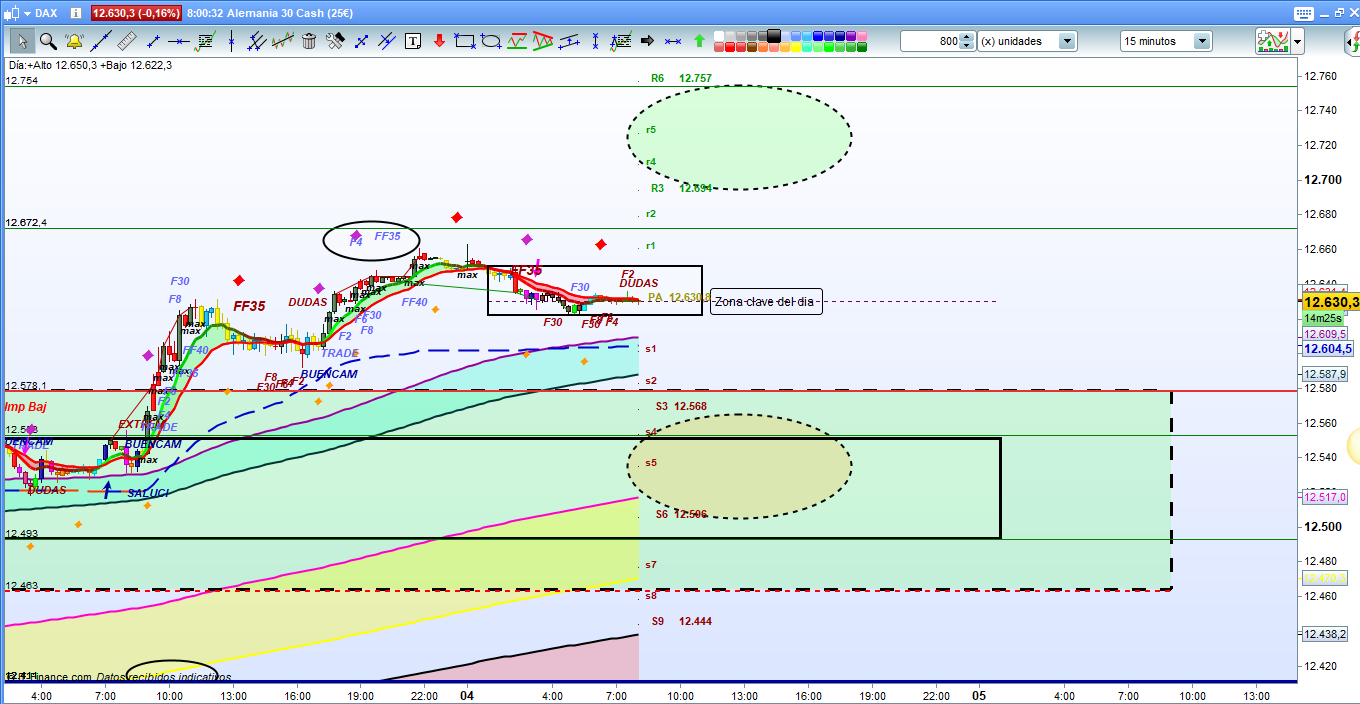Screen dimensions: 1360x704
Task: Choose the rectangle drawing tool
Action: tap(465, 41)
